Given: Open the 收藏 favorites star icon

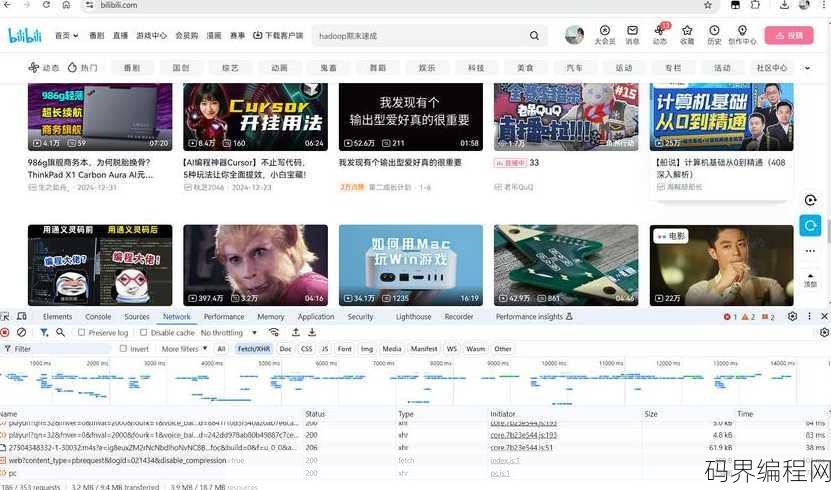Looking at the screenshot, I should coord(687,35).
